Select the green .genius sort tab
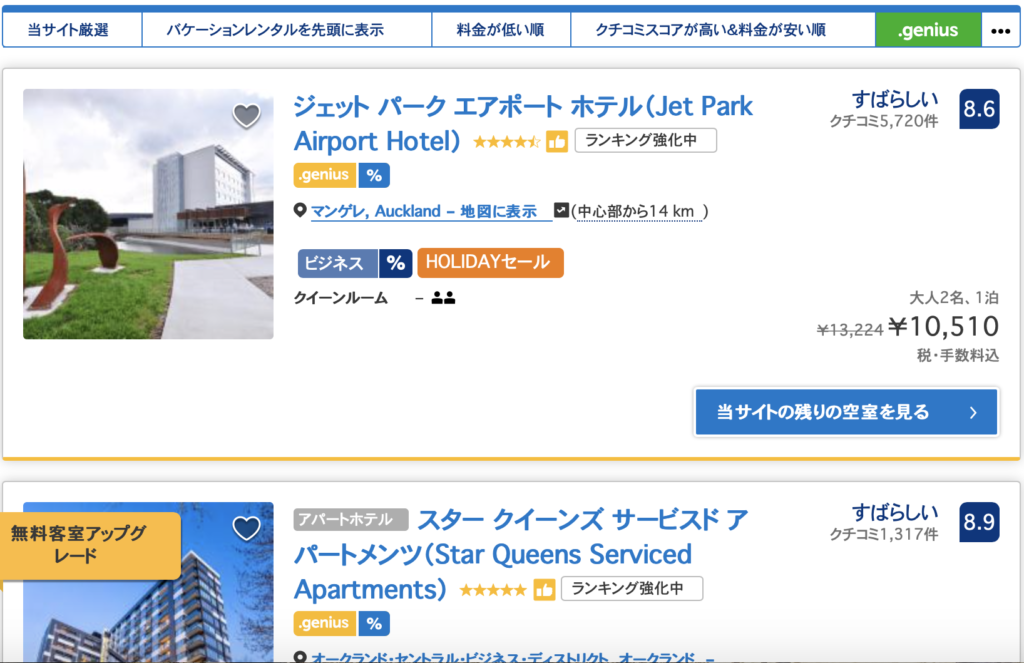 coord(927,30)
